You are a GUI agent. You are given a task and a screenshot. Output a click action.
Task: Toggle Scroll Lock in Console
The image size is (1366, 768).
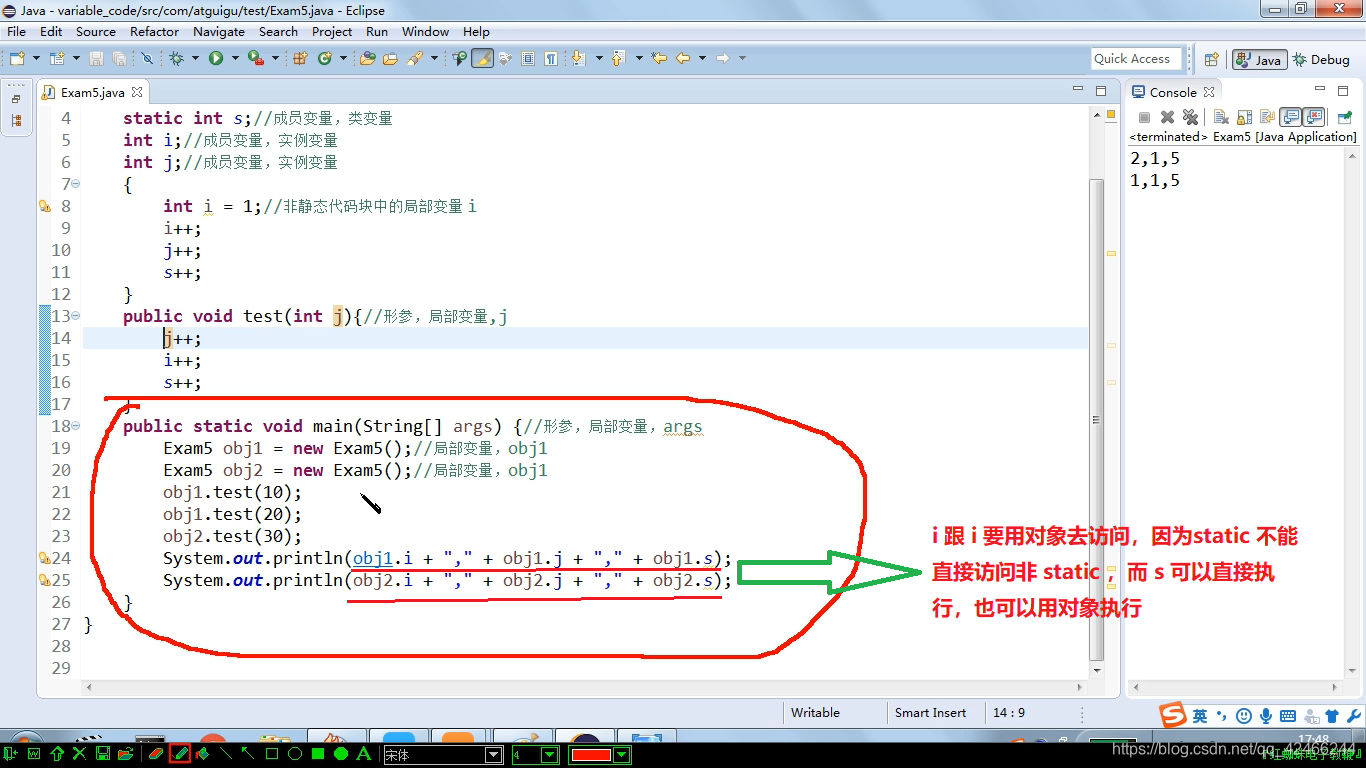pos(1245,118)
